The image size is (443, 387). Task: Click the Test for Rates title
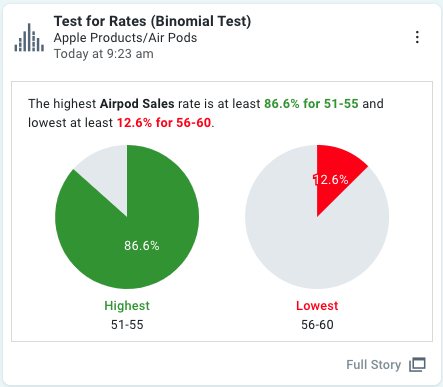pos(152,21)
